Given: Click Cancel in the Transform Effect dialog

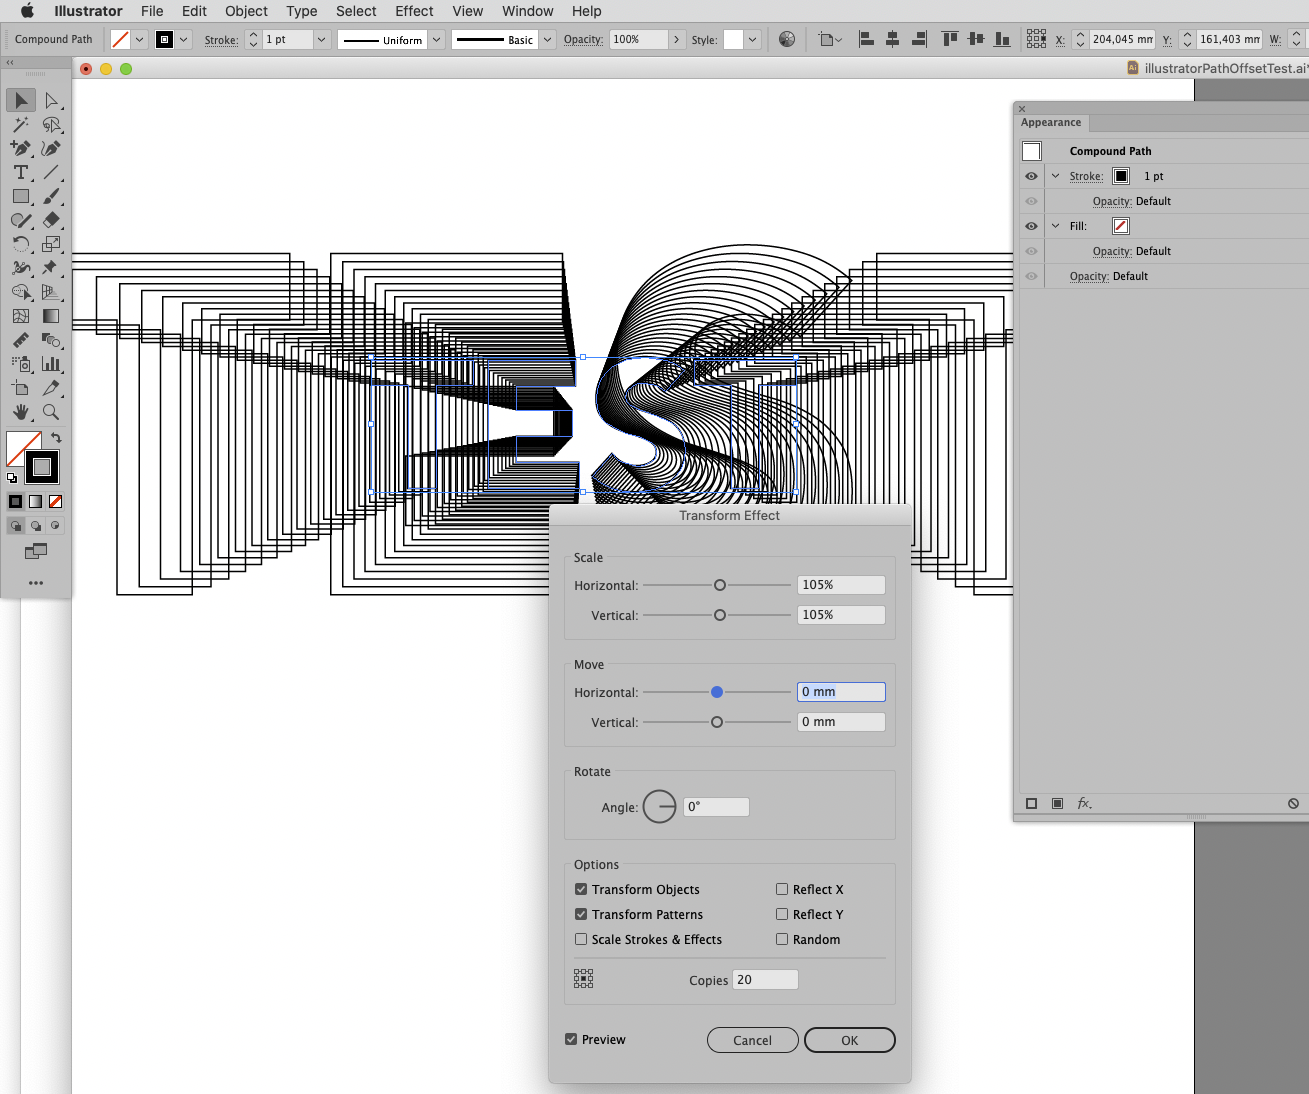Looking at the screenshot, I should [752, 1040].
